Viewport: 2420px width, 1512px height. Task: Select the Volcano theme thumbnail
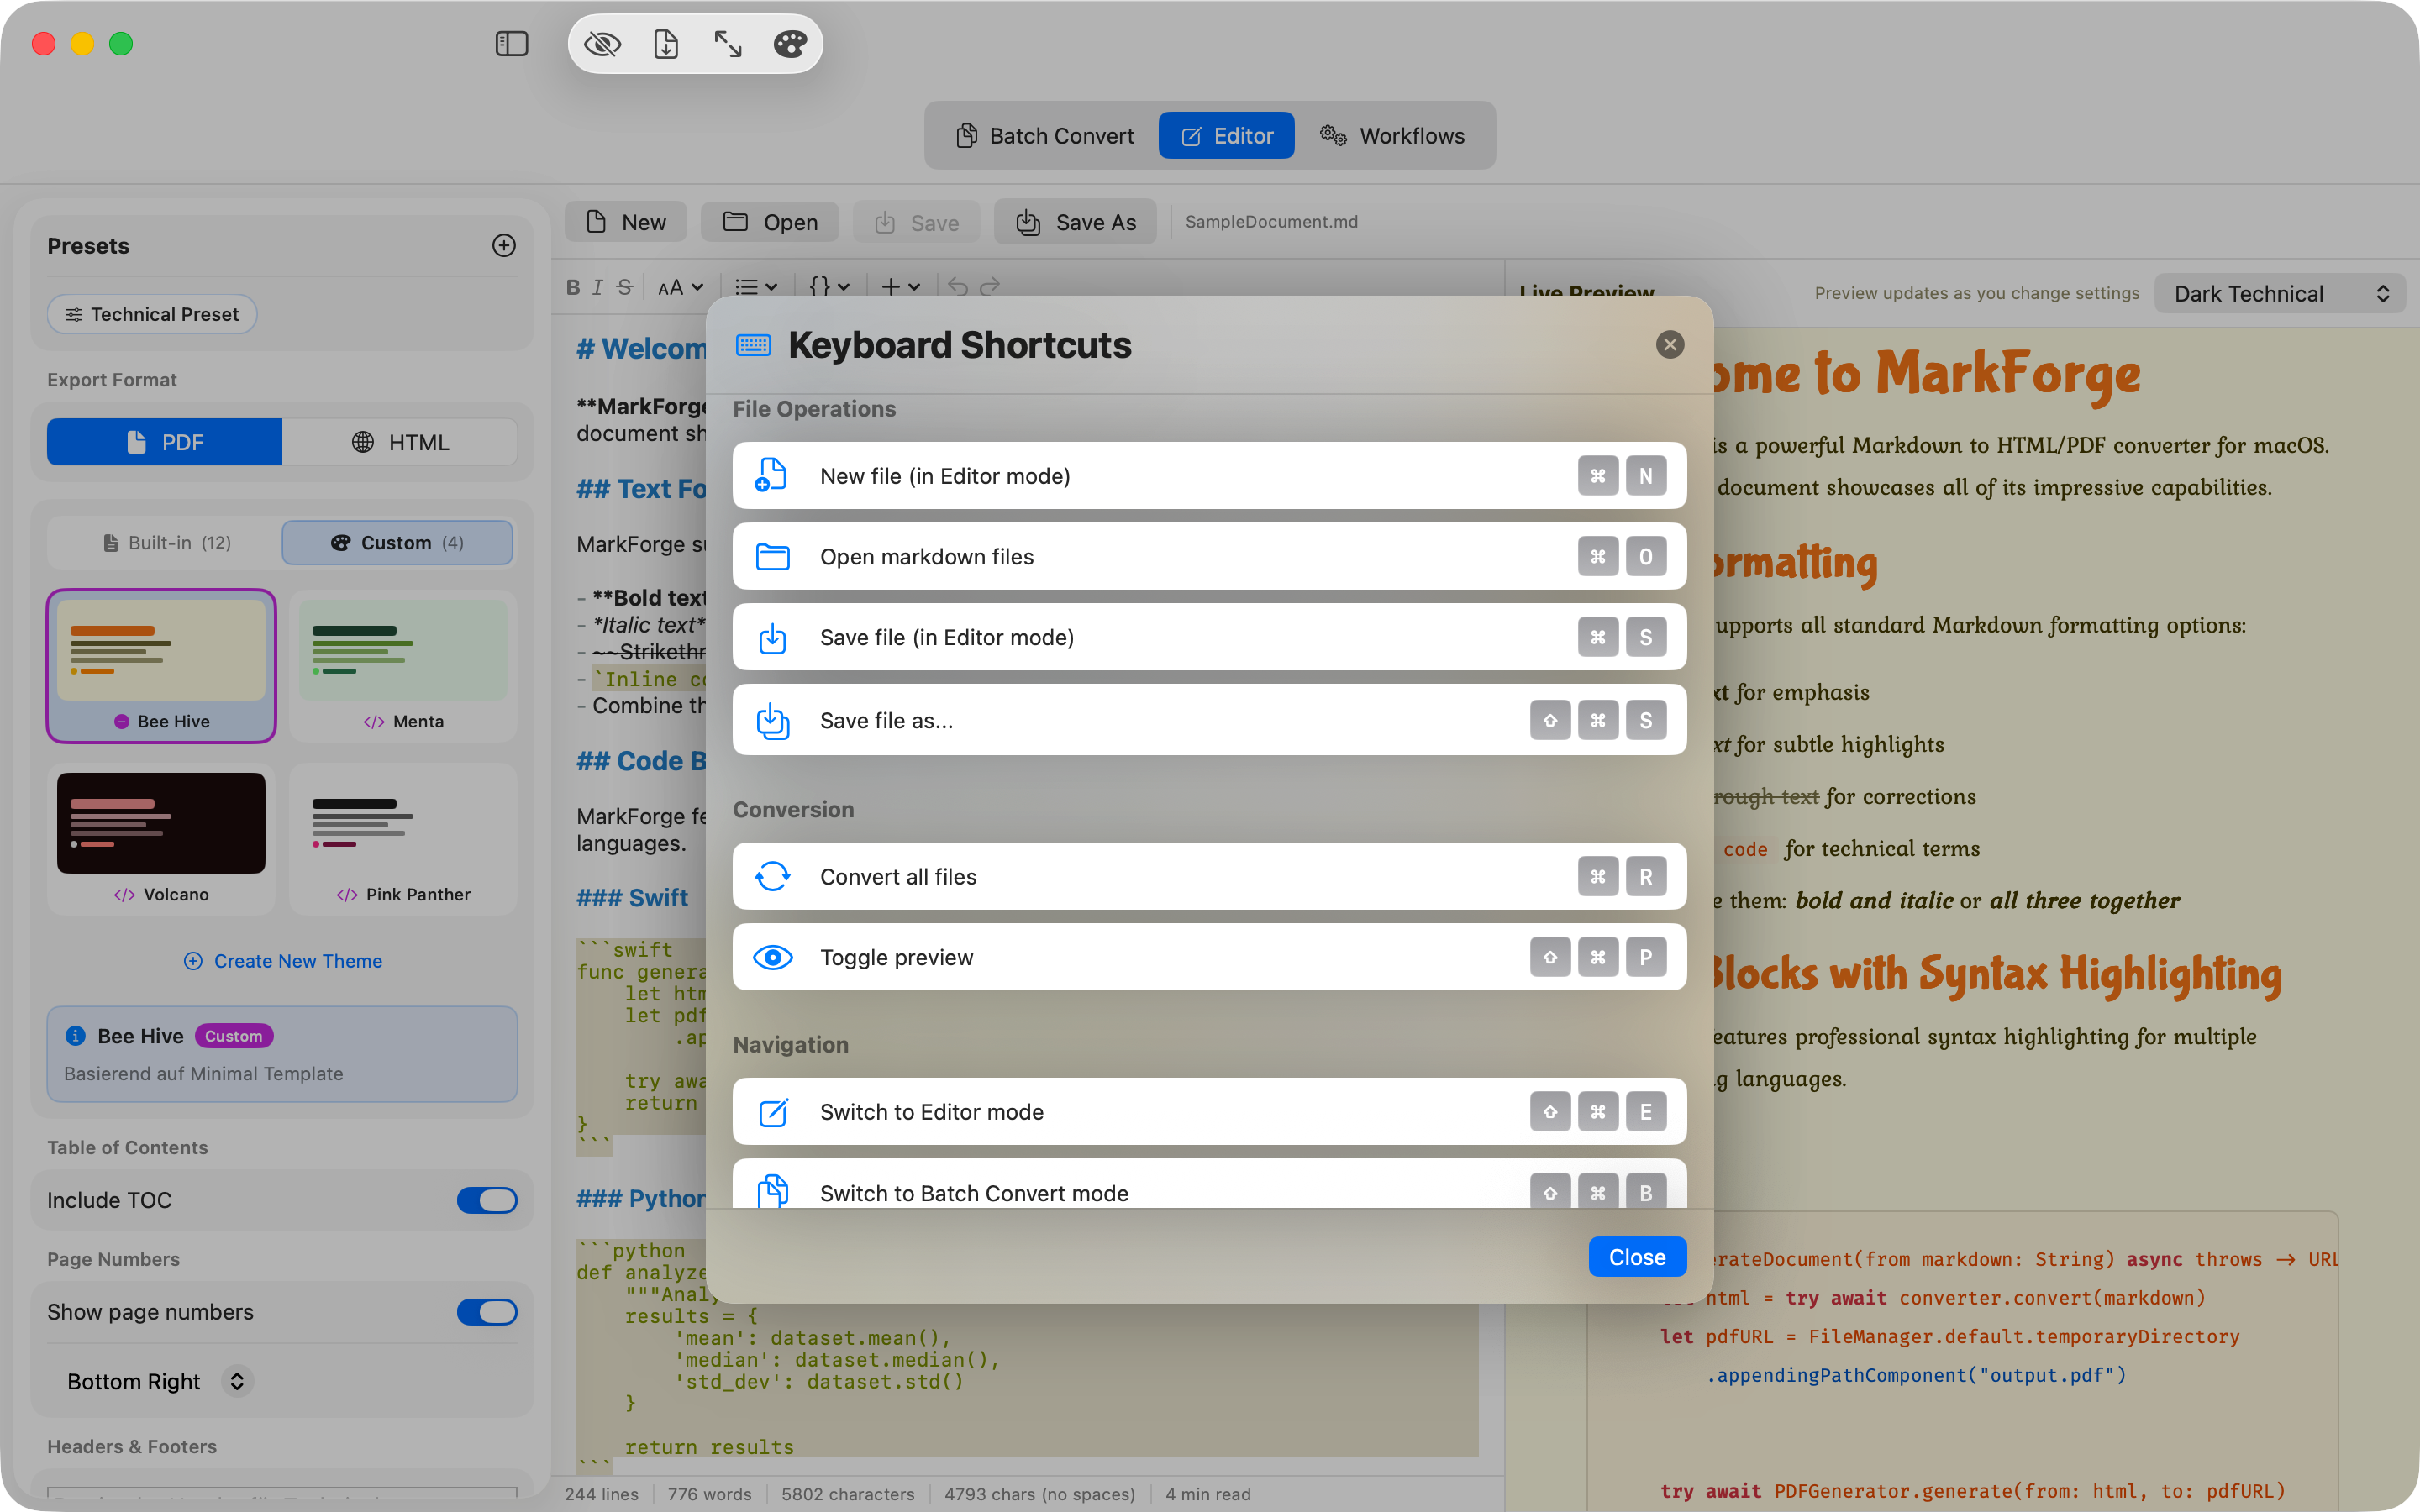coord(161,838)
